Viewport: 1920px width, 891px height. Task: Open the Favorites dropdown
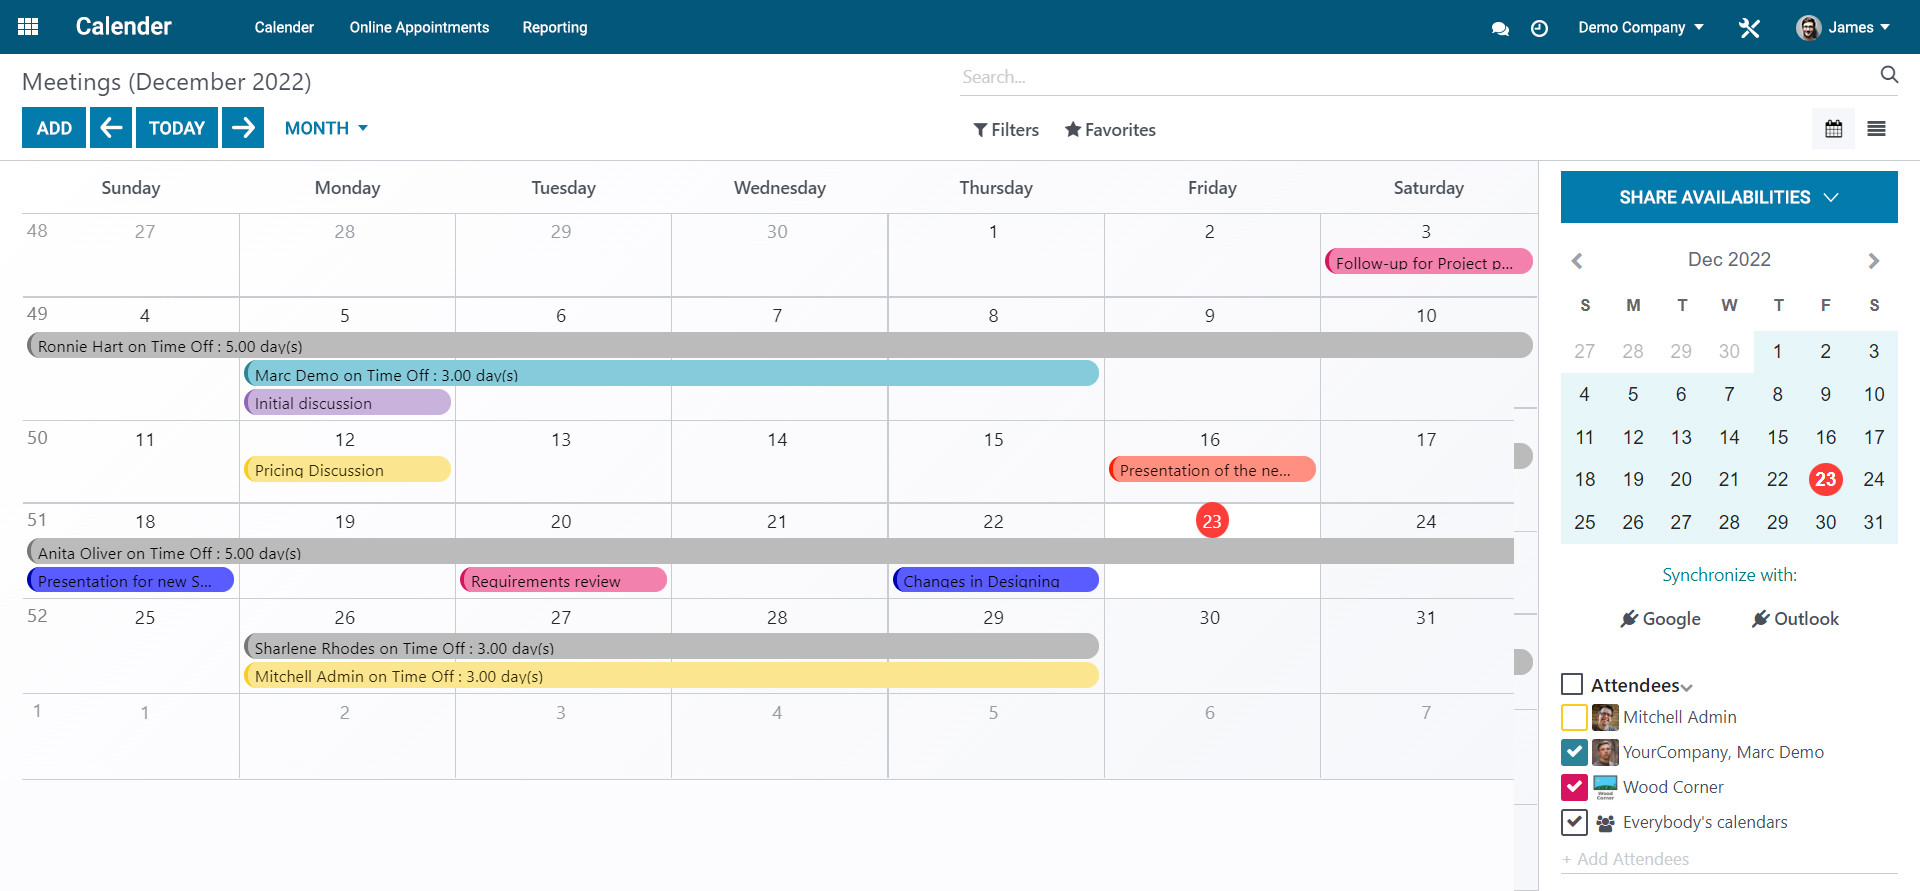(x=1110, y=130)
